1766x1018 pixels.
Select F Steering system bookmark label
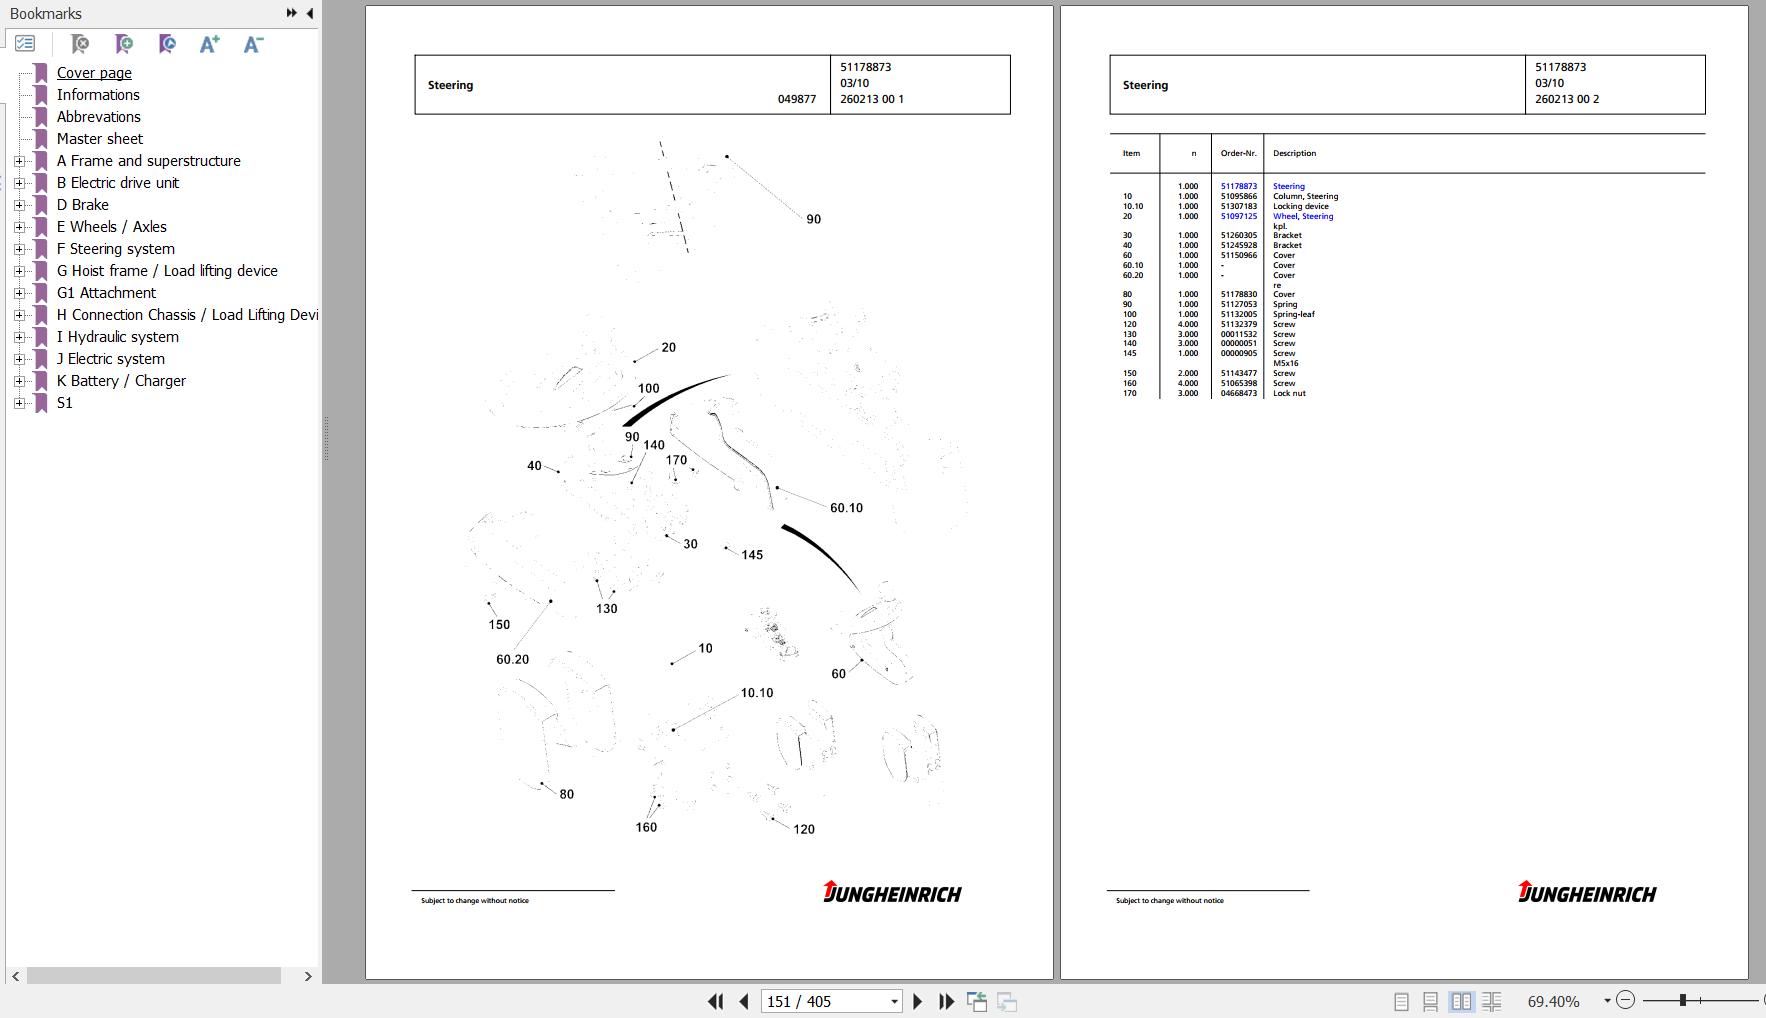coord(115,249)
